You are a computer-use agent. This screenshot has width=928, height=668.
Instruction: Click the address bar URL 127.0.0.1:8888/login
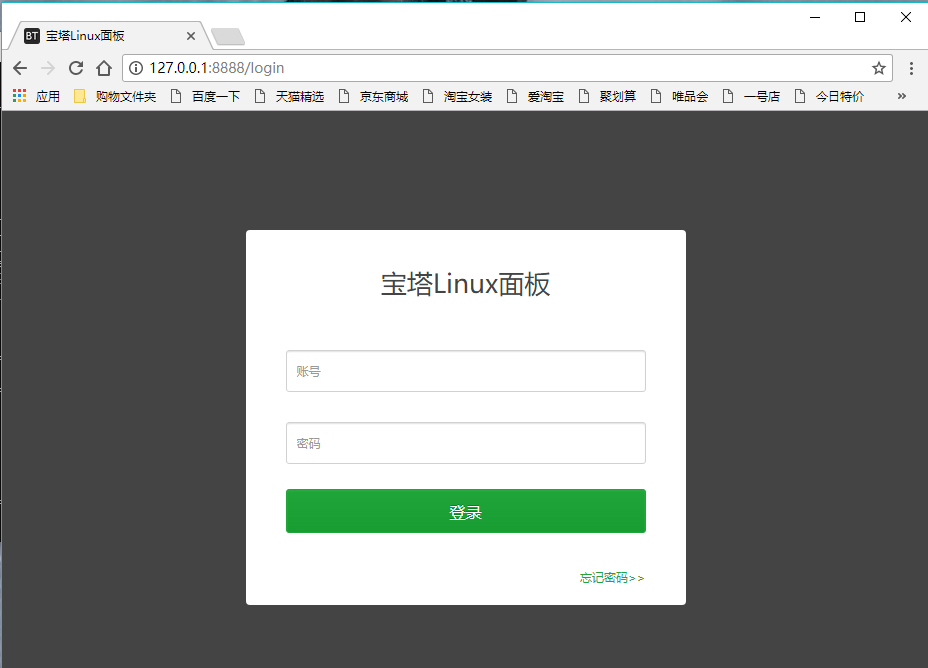tap(217, 68)
